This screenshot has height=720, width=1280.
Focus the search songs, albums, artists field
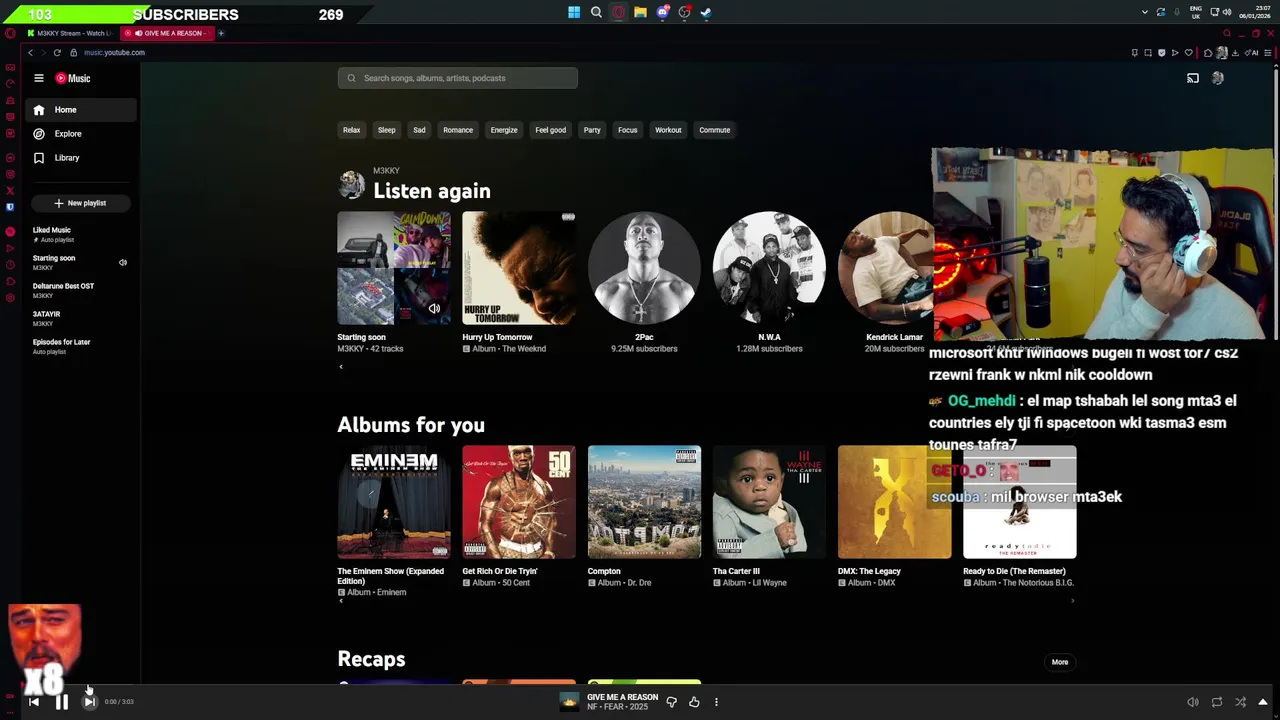click(x=457, y=78)
